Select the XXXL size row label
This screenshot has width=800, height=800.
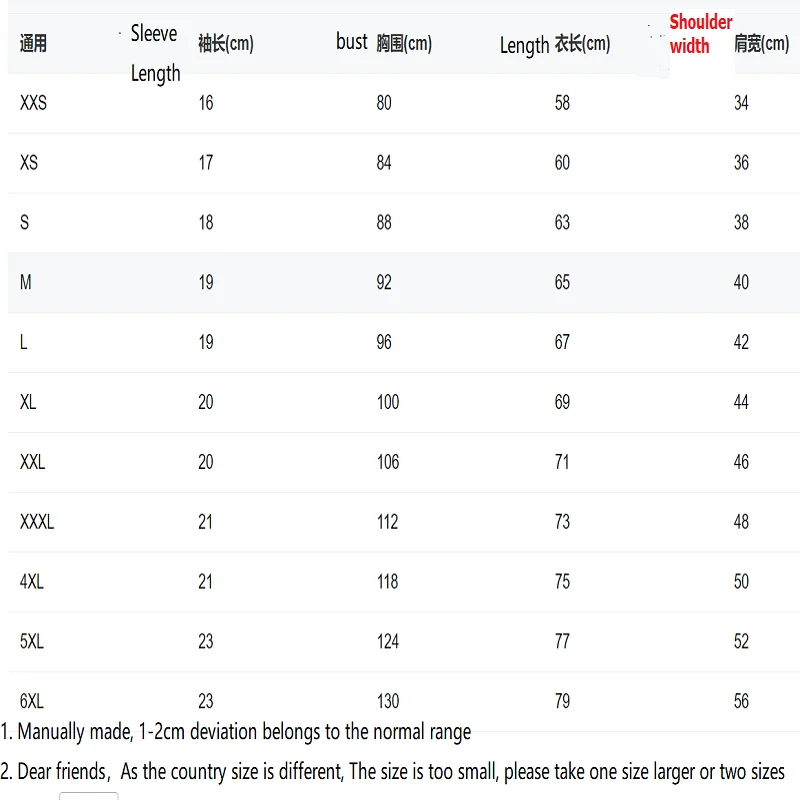pyautogui.click(x=37, y=522)
